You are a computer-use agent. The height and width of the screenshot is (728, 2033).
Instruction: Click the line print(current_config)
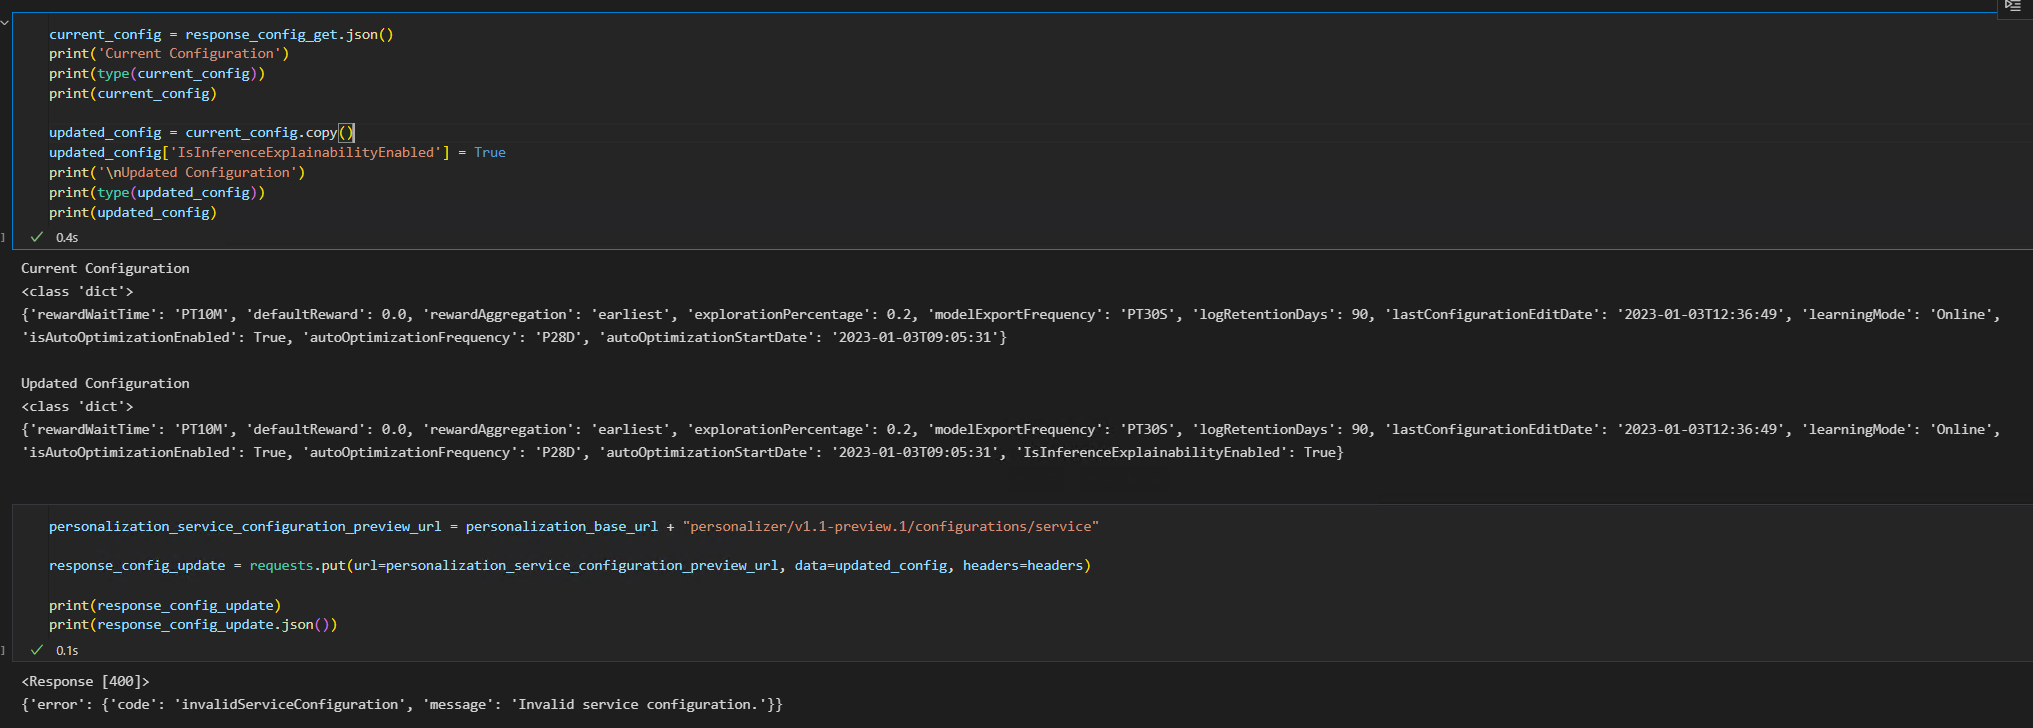(x=133, y=94)
